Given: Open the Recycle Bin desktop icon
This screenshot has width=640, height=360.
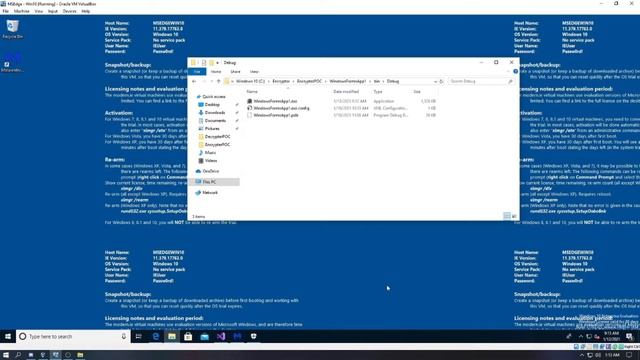Looking at the screenshot, I should (x=12, y=29).
